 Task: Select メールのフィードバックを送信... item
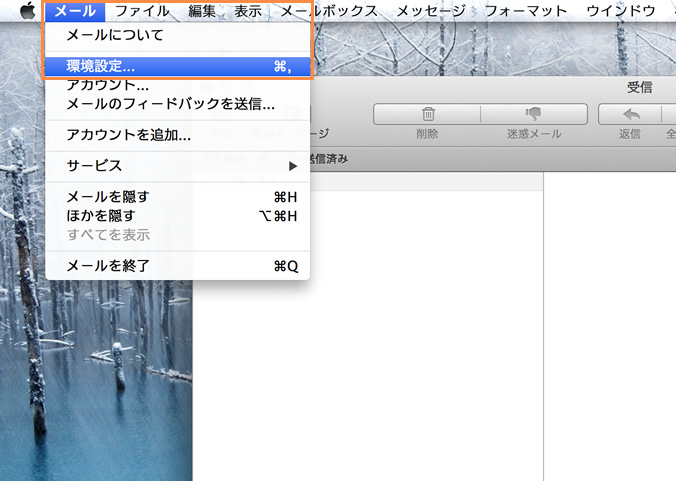(170, 103)
